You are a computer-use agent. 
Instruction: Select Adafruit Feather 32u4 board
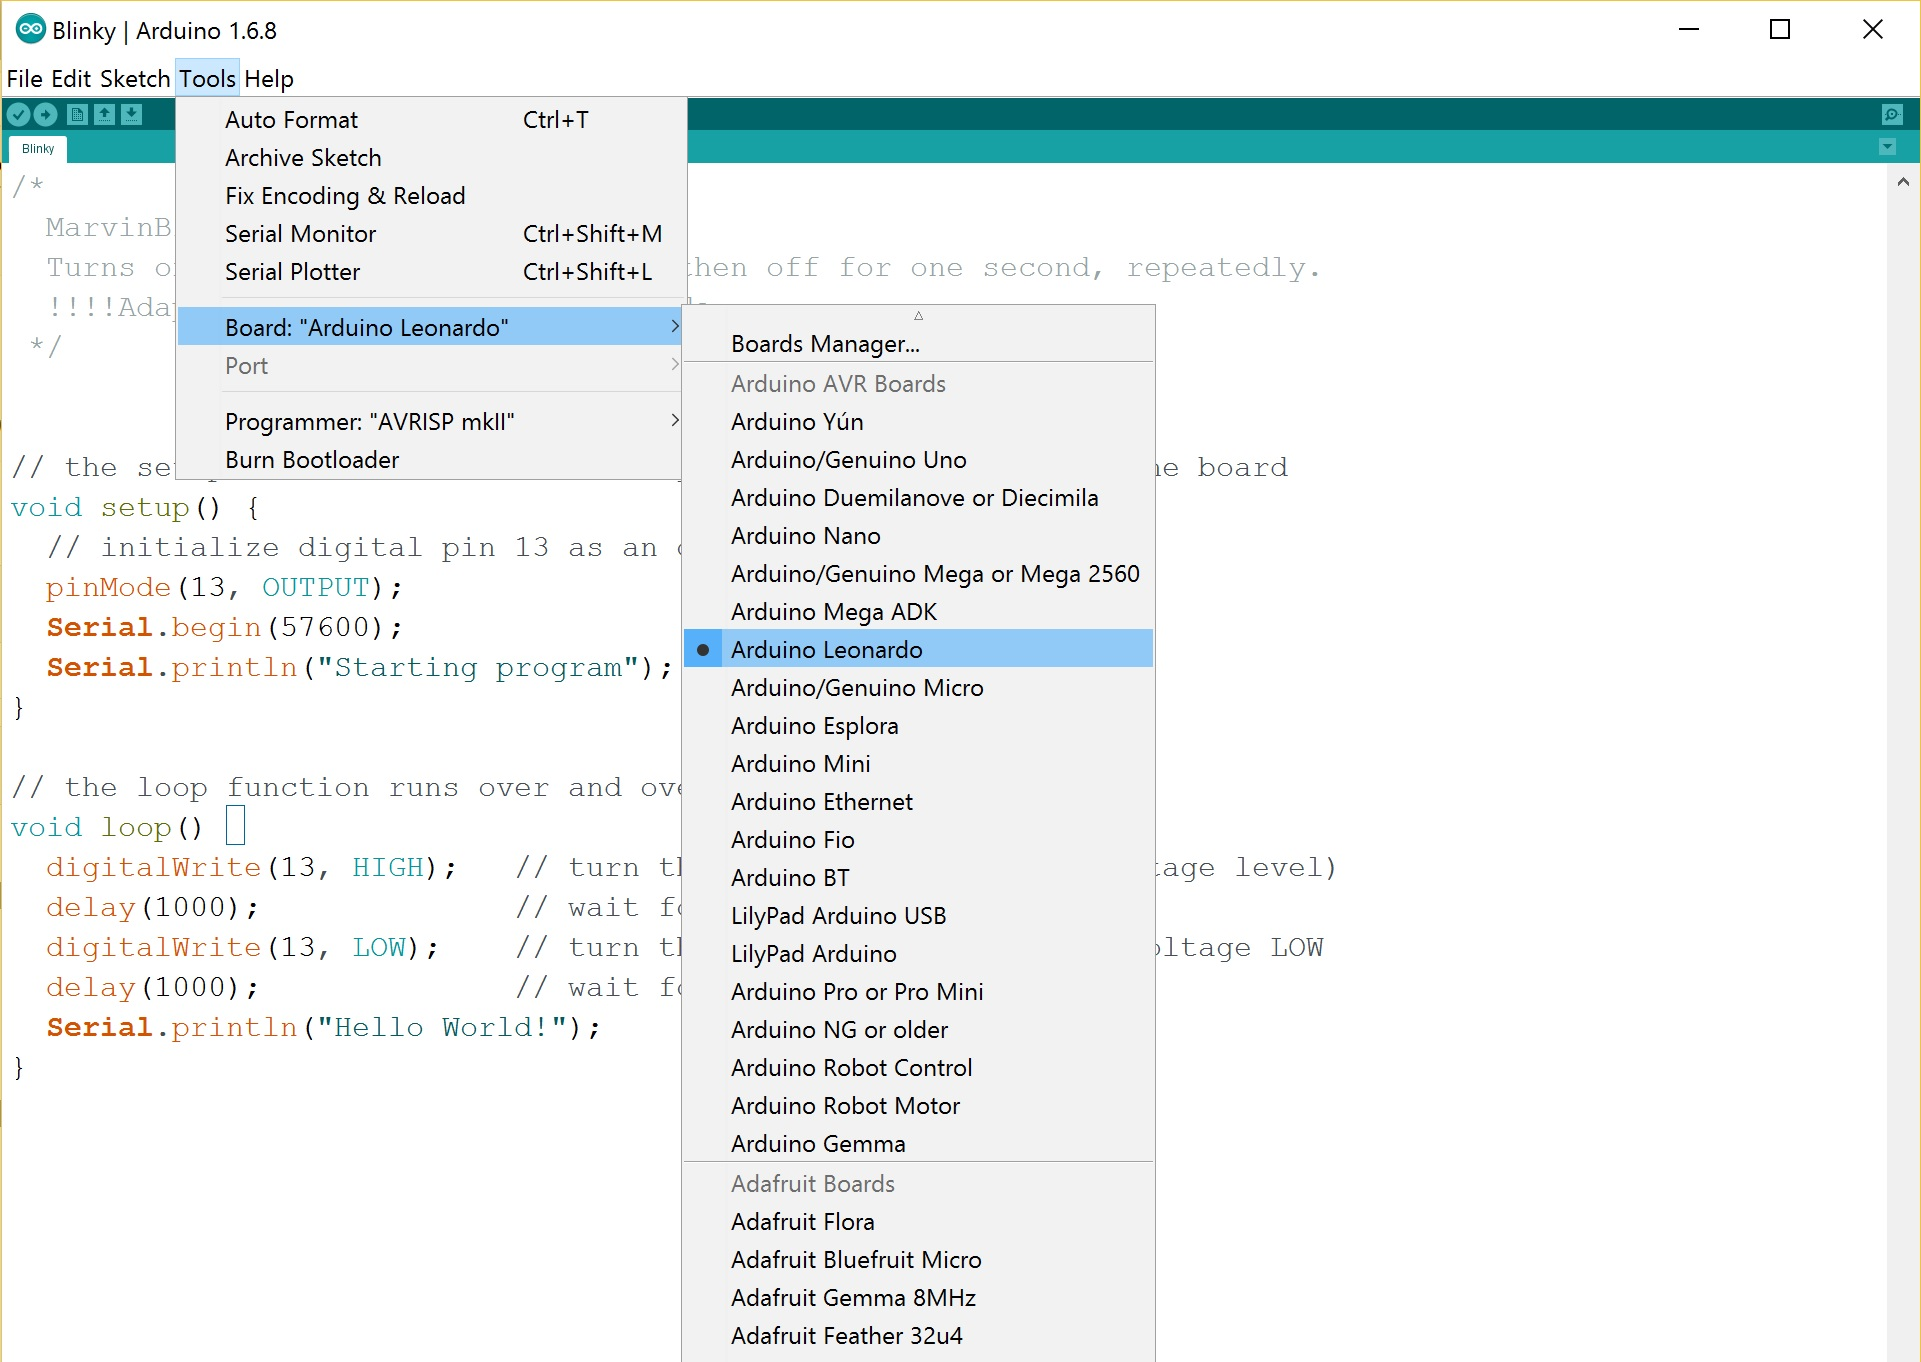click(x=918, y=1336)
